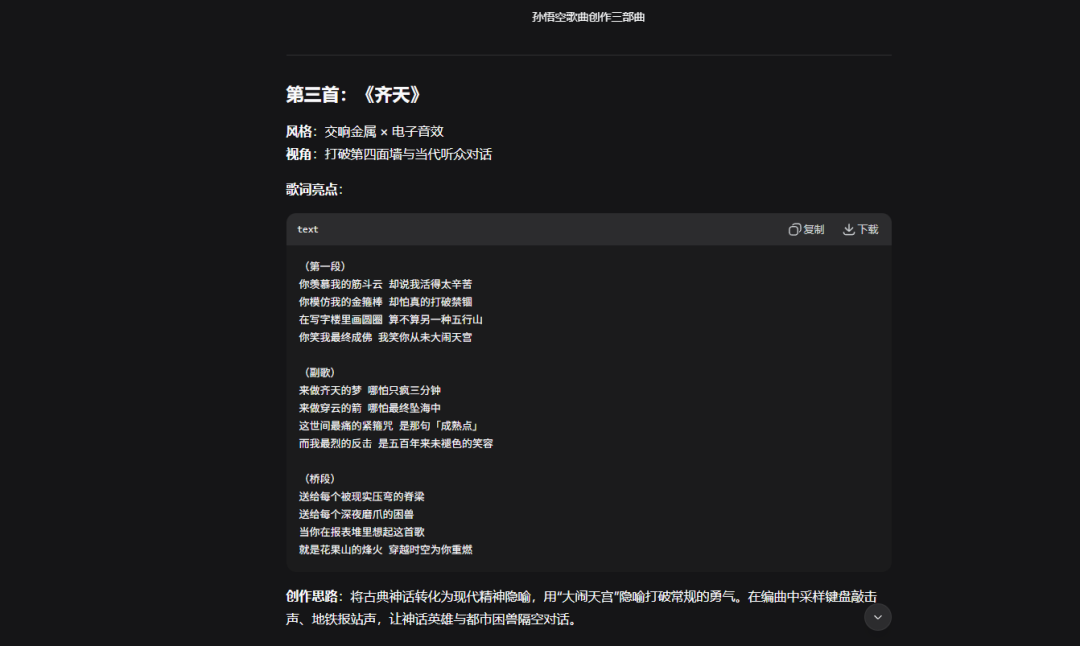Click the copy (复制) icon on the code block
Image resolution: width=1080 pixels, height=646 pixels.
coord(805,229)
